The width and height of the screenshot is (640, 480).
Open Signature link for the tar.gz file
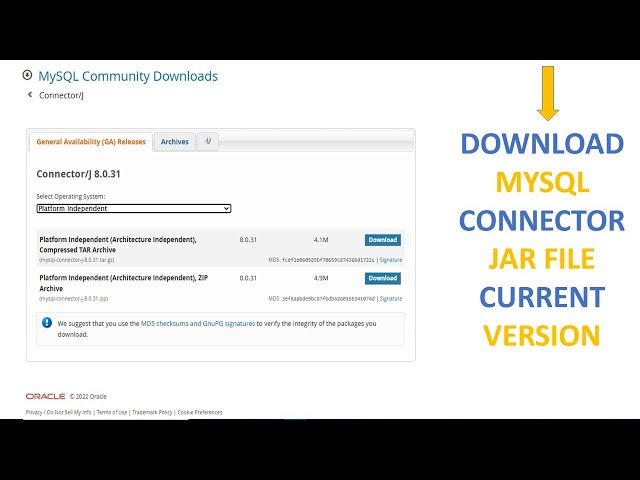391,260
